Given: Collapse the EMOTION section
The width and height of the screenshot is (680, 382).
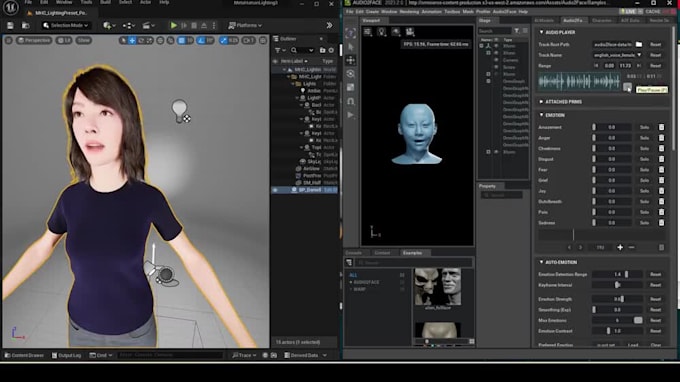Looking at the screenshot, I should (541, 115).
